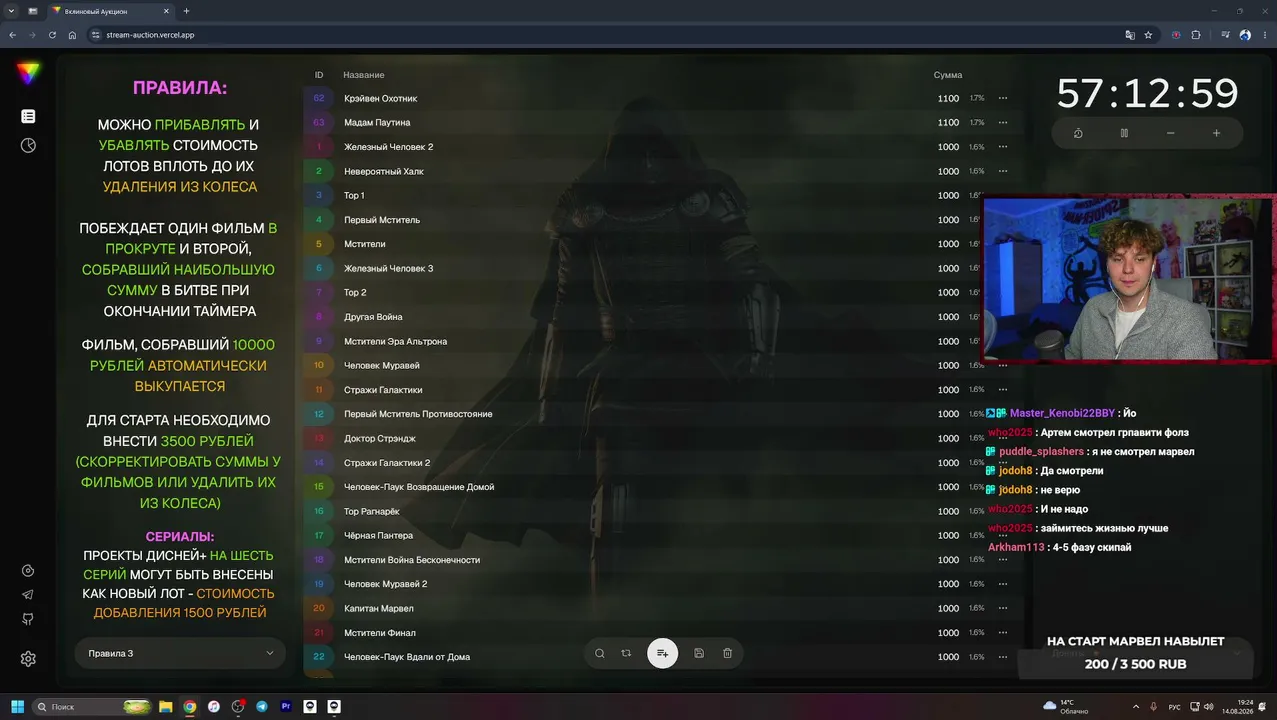
Task: Open the browser extensions puzzle icon
Action: (1196, 35)
